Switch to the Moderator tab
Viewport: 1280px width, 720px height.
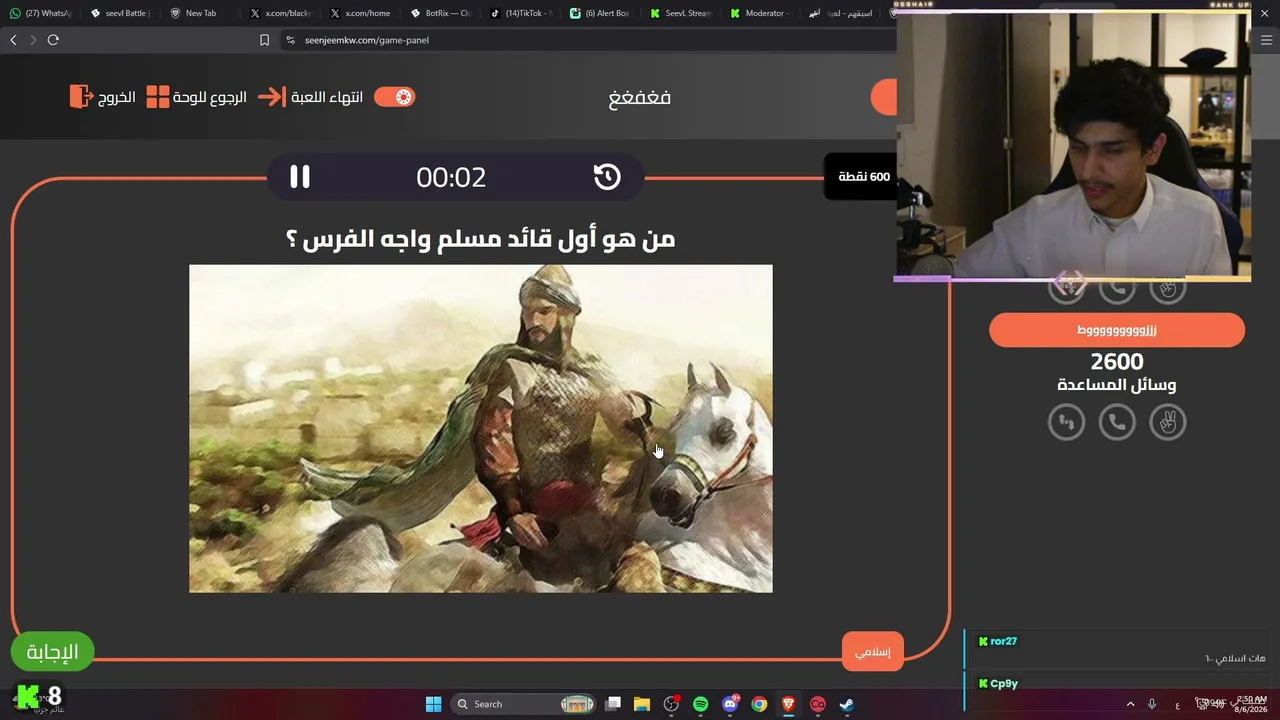click(x=761, y=13)
